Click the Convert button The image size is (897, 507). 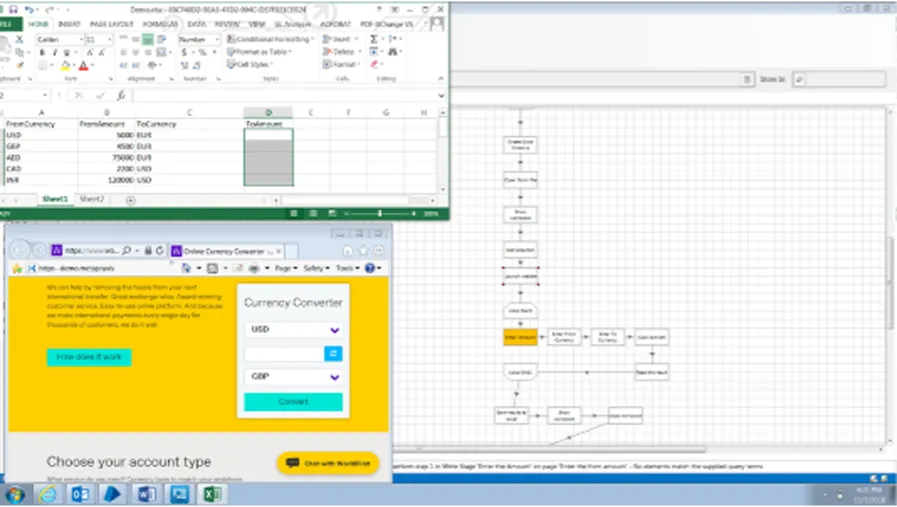tap(293, 402)
